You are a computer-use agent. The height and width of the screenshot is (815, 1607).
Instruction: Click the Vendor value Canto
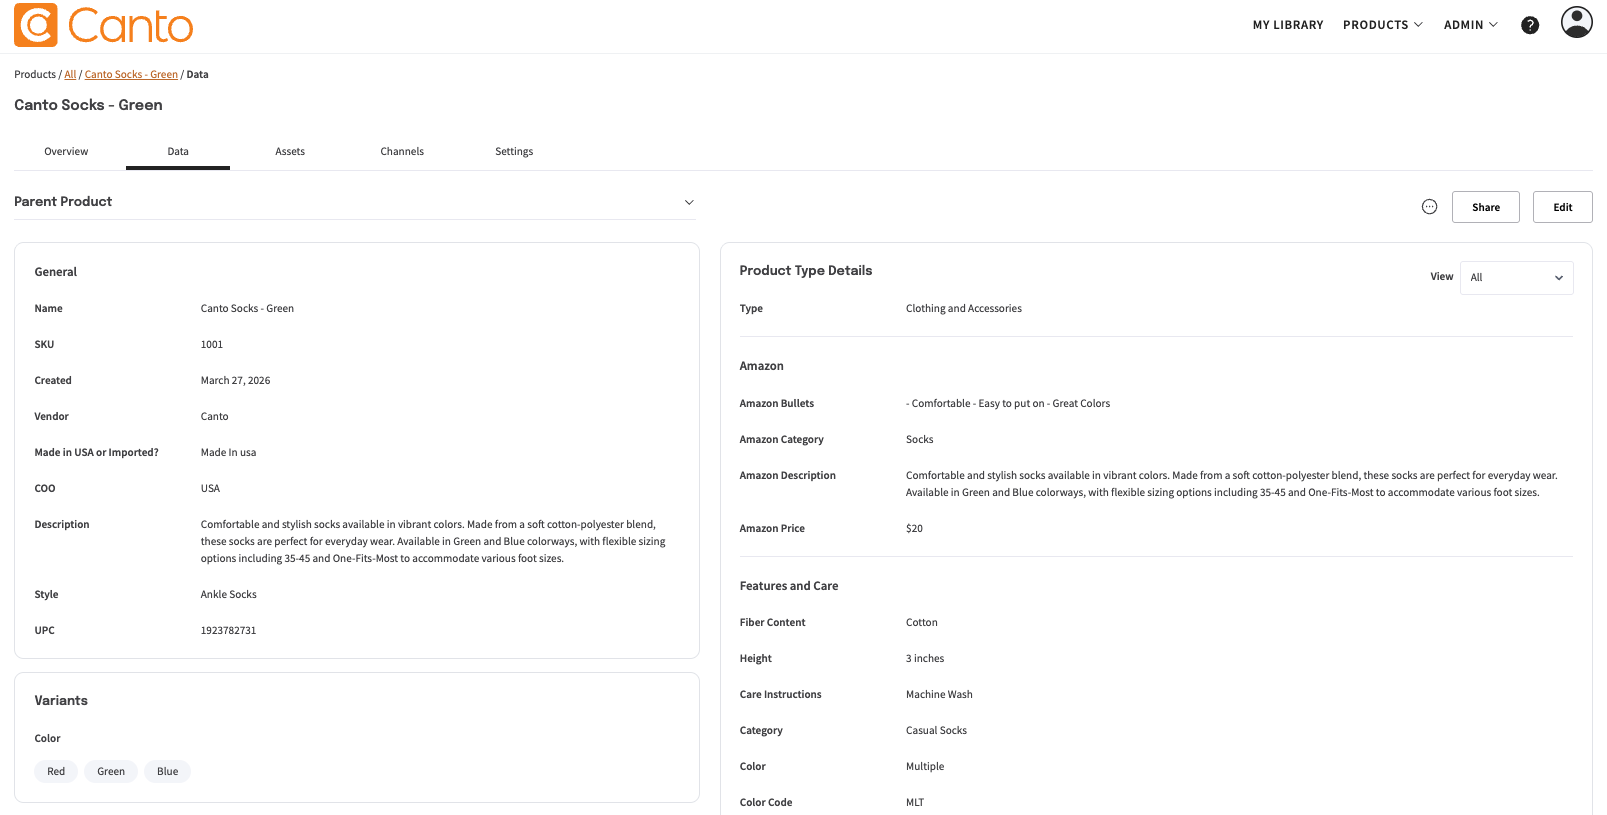[x=214, y=417]
